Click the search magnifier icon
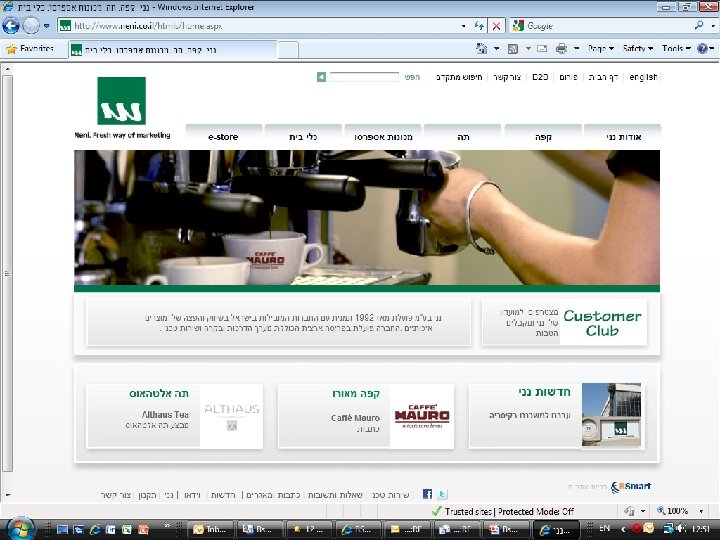Screen dimensions: 720x540 click(x=699, y=25)
